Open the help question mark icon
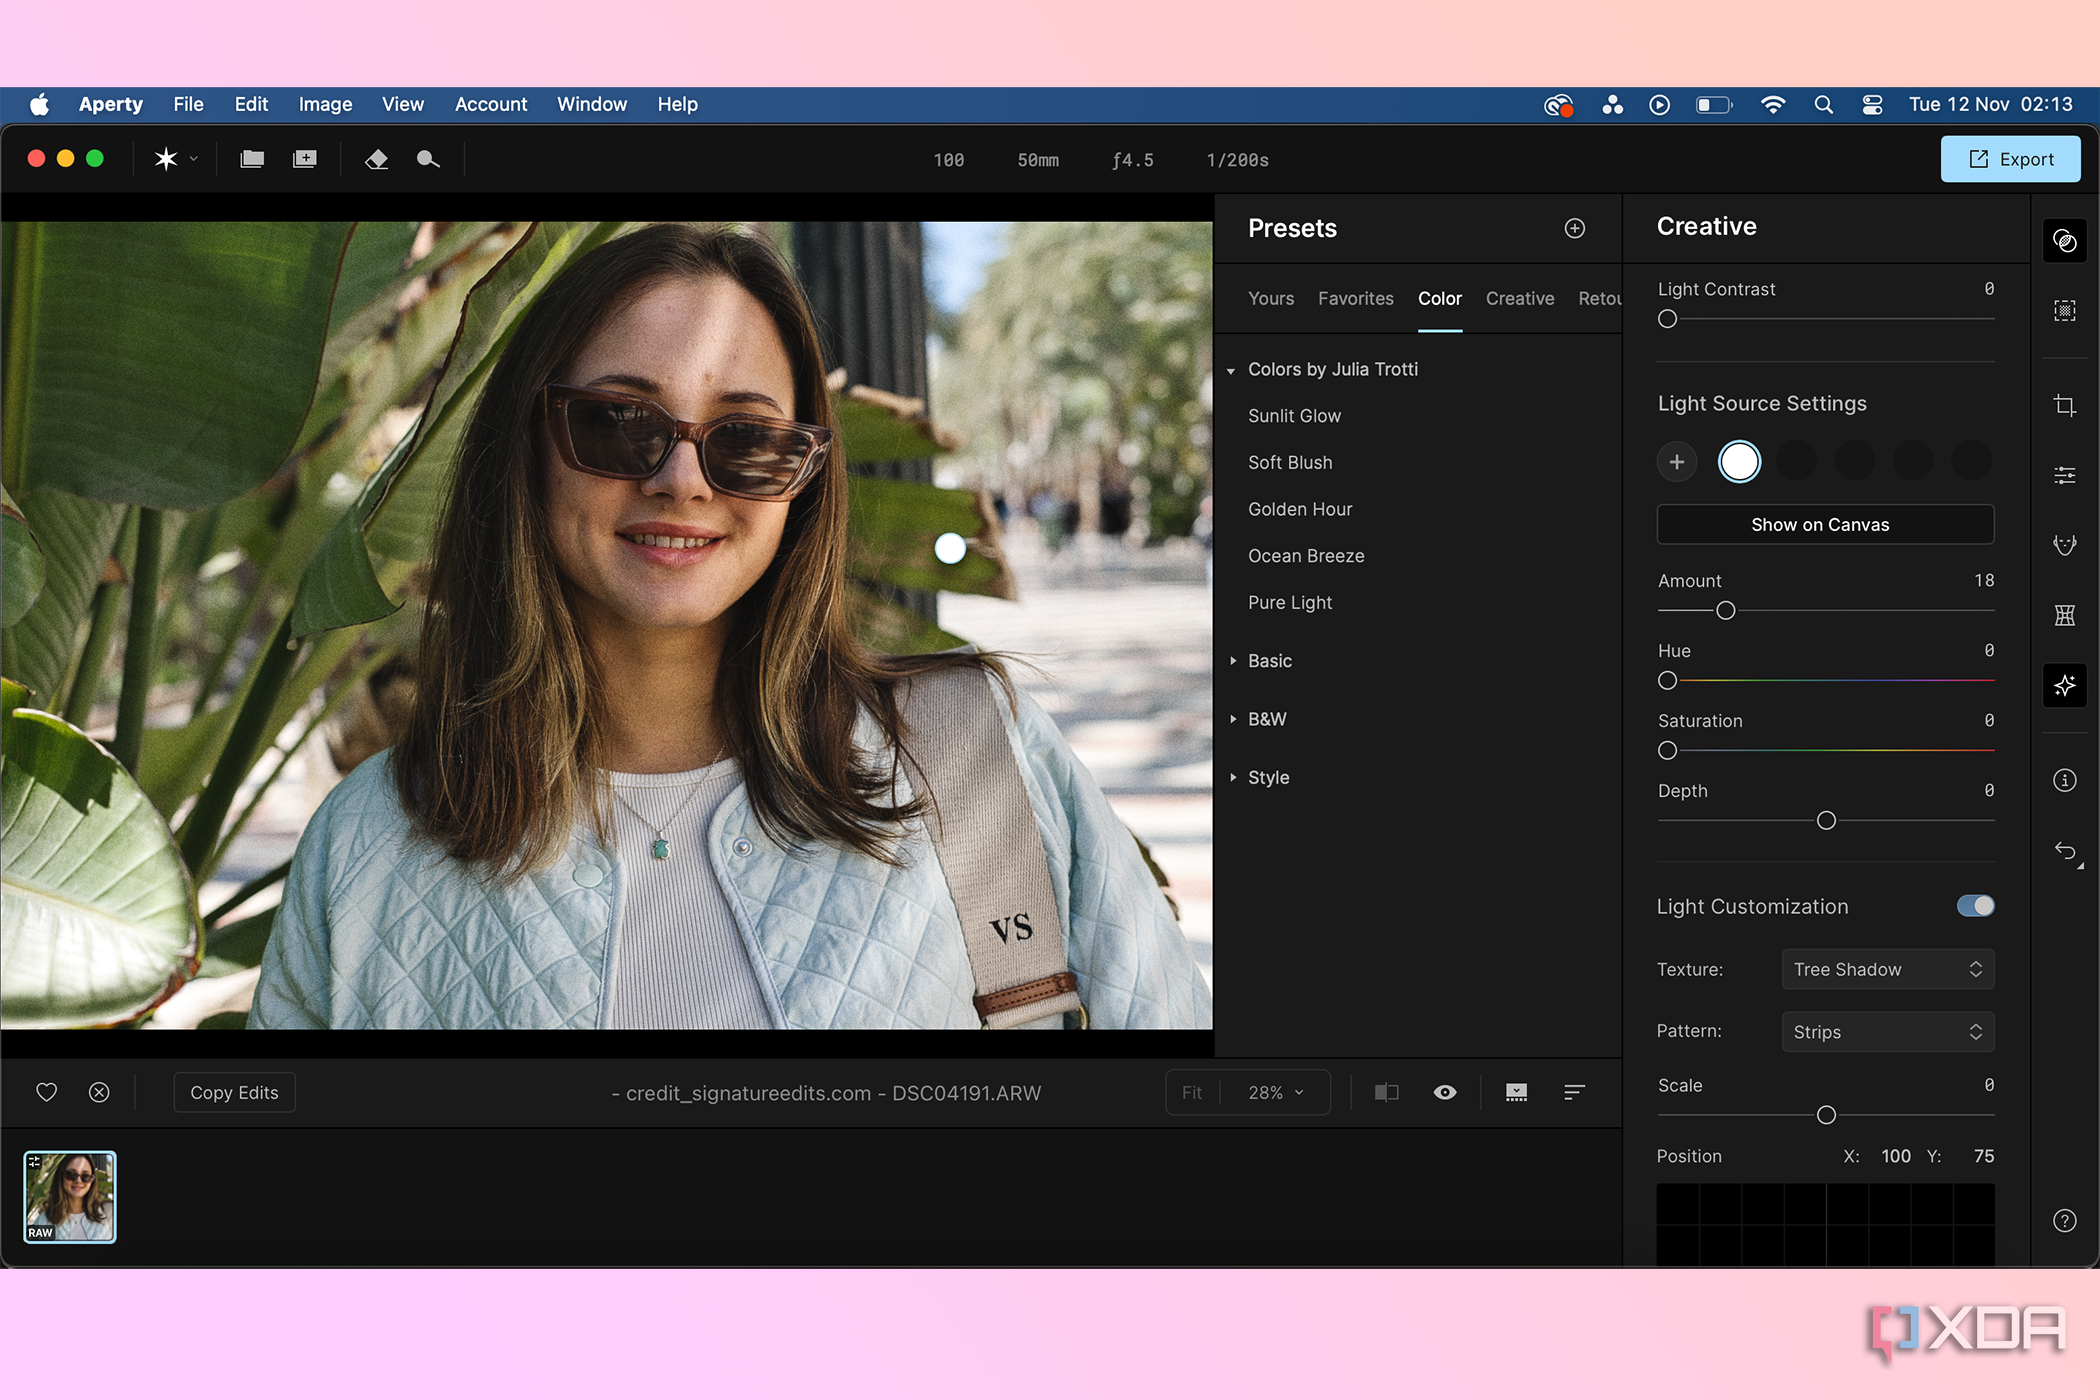 point(2065,1220)
